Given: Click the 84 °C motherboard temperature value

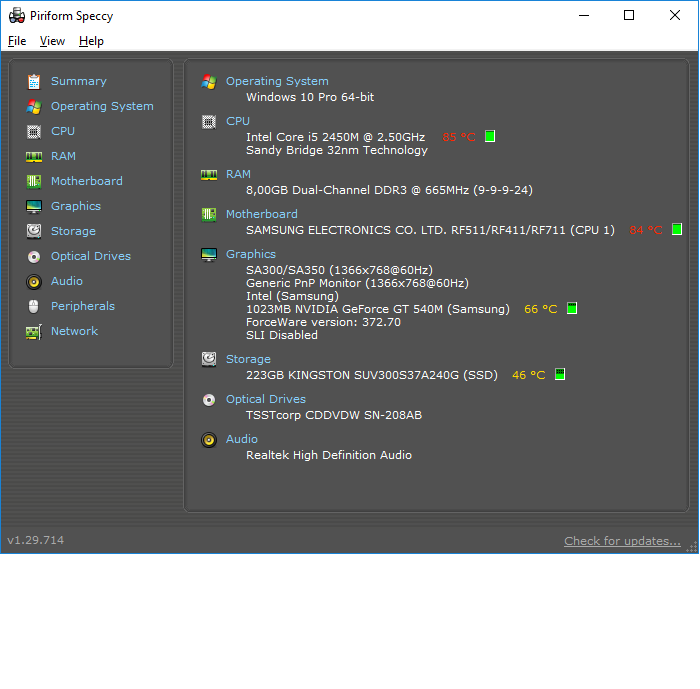Looking at the screenshot, I should [646, 230].
